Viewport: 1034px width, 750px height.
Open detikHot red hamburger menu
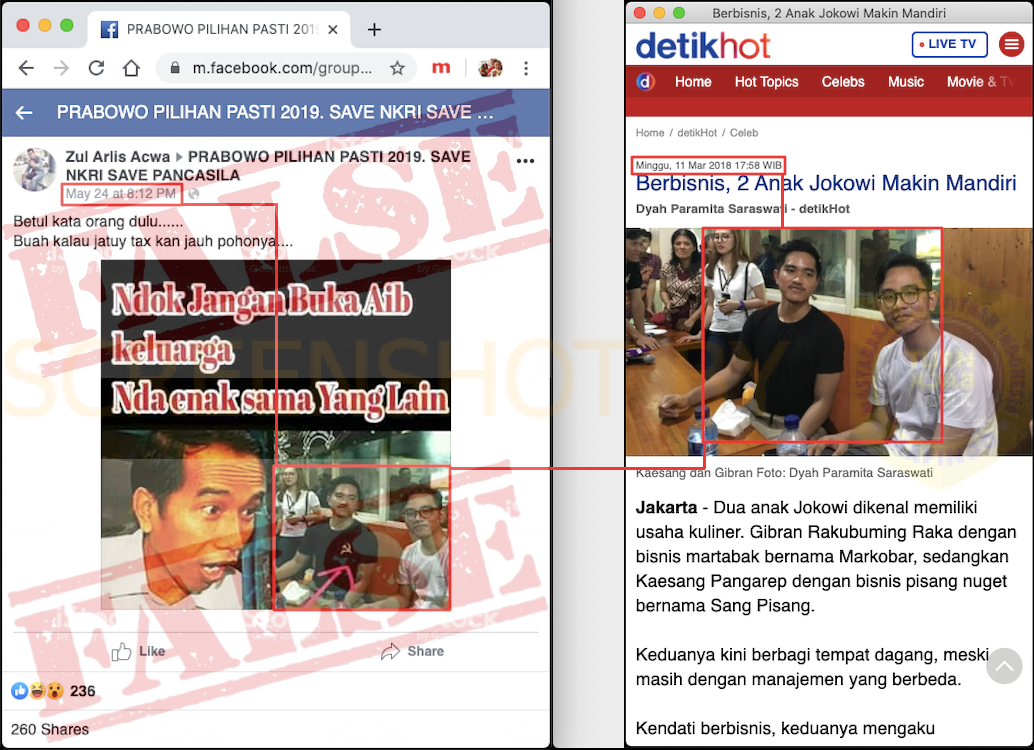tap(1011, 45)
